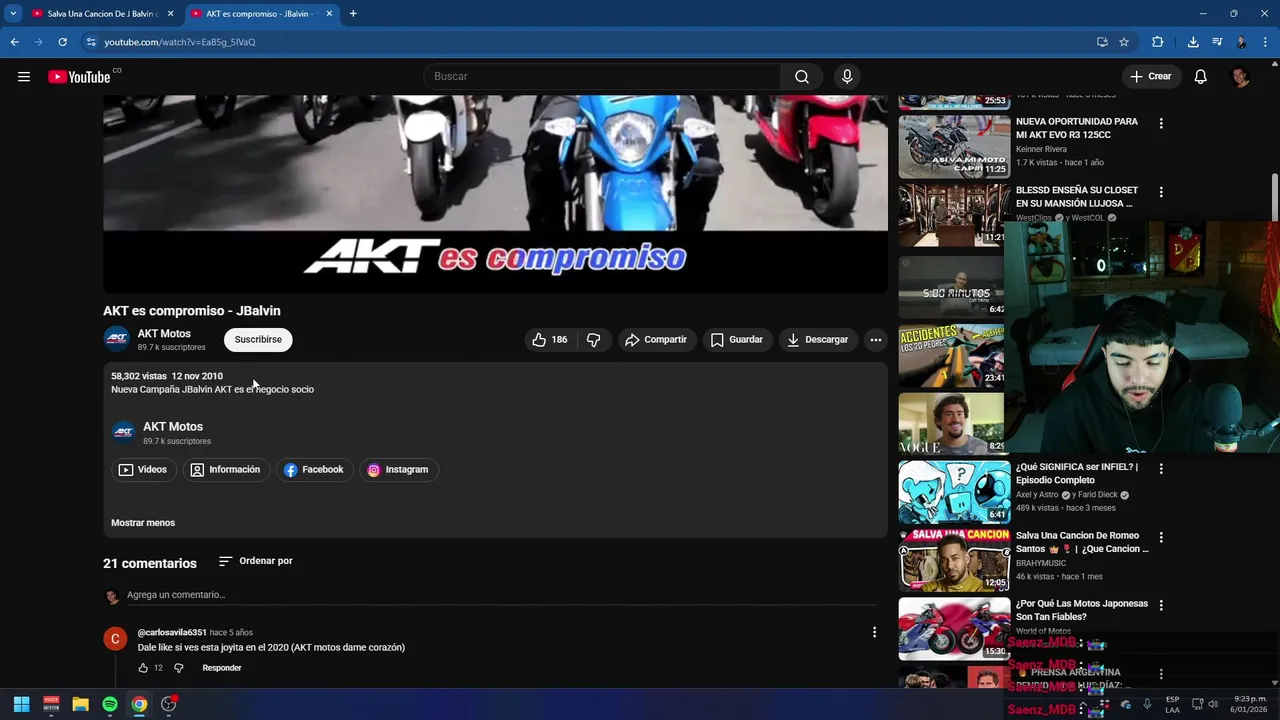Start voice search with the microphone icon
The width and height of the screenshot is (1280, 720).
pos(847,76)
